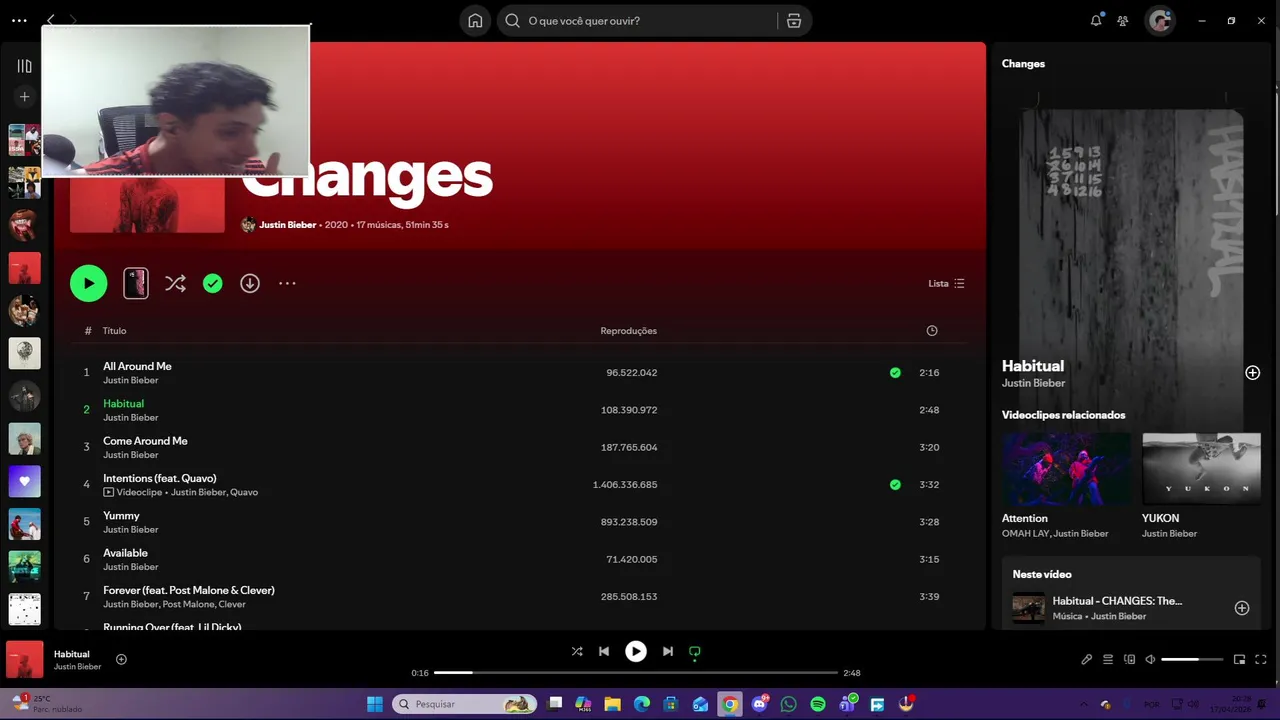Viewport: 1280px width, 720px height.
Task: Open Windows Start menu
Action: (375, 705)
